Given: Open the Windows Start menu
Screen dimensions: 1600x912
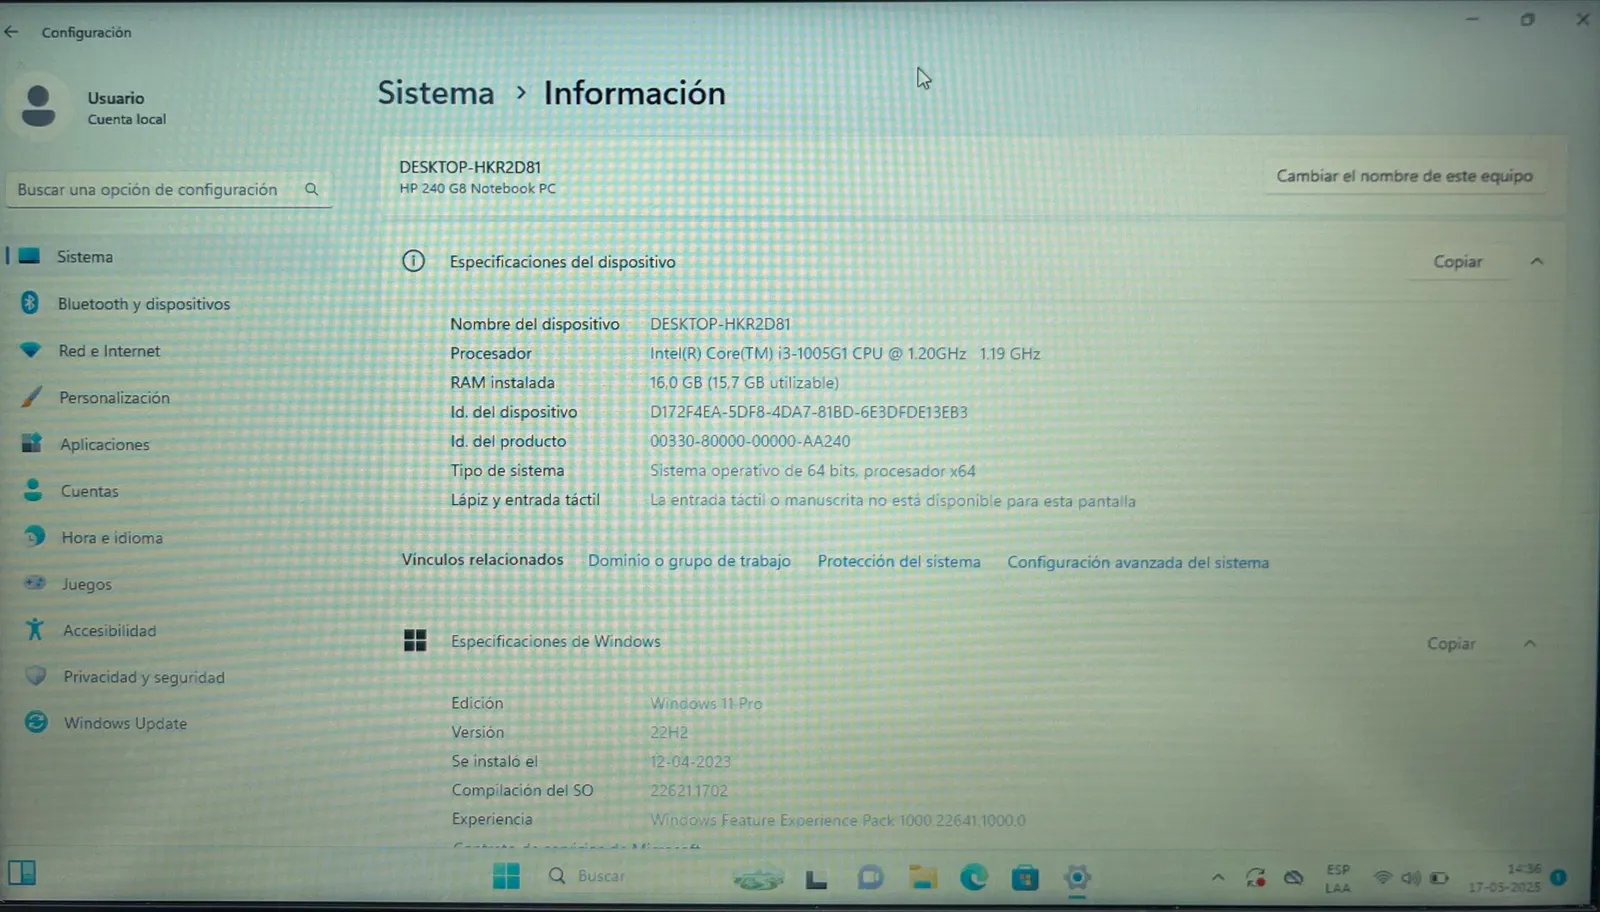Looking at the screenshot, I should [506, 876].
